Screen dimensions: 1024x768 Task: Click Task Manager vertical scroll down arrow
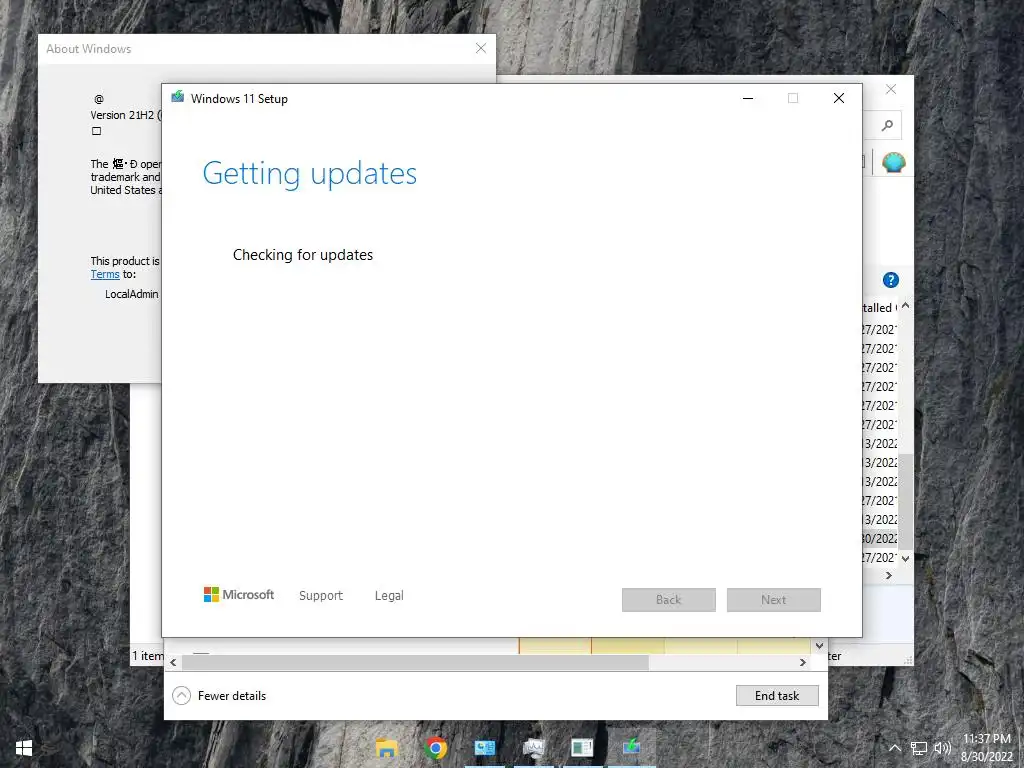tap(819, 646)
